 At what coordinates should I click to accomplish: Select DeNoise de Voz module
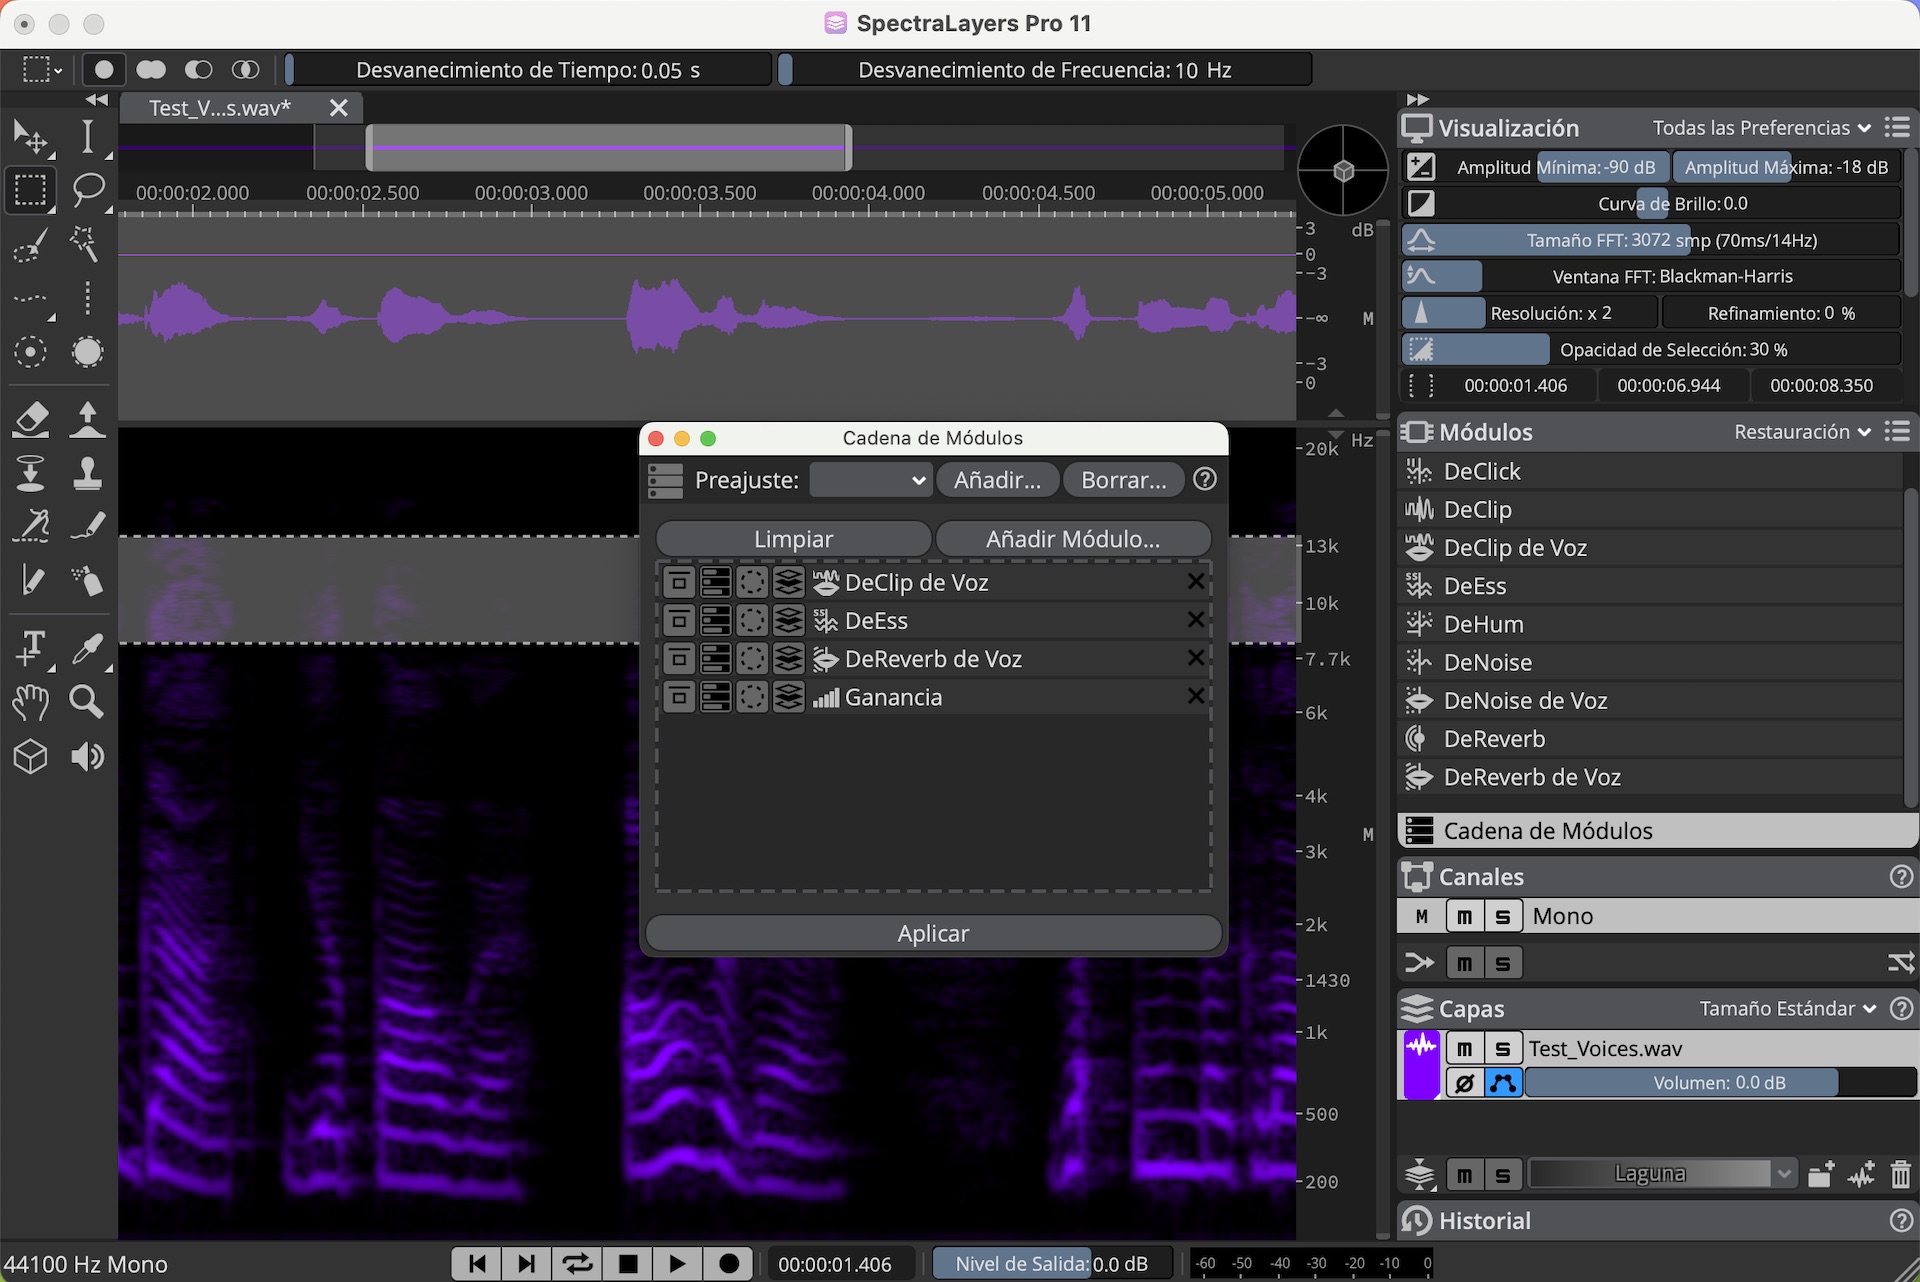(x=1525, y=701)
